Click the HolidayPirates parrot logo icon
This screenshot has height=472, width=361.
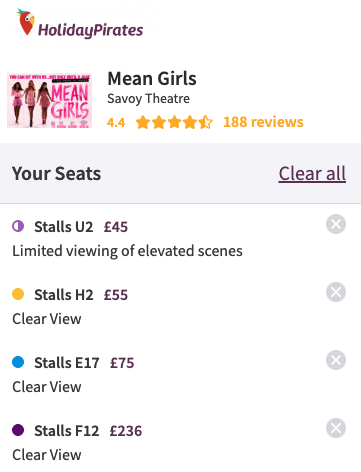coord(26,22)
